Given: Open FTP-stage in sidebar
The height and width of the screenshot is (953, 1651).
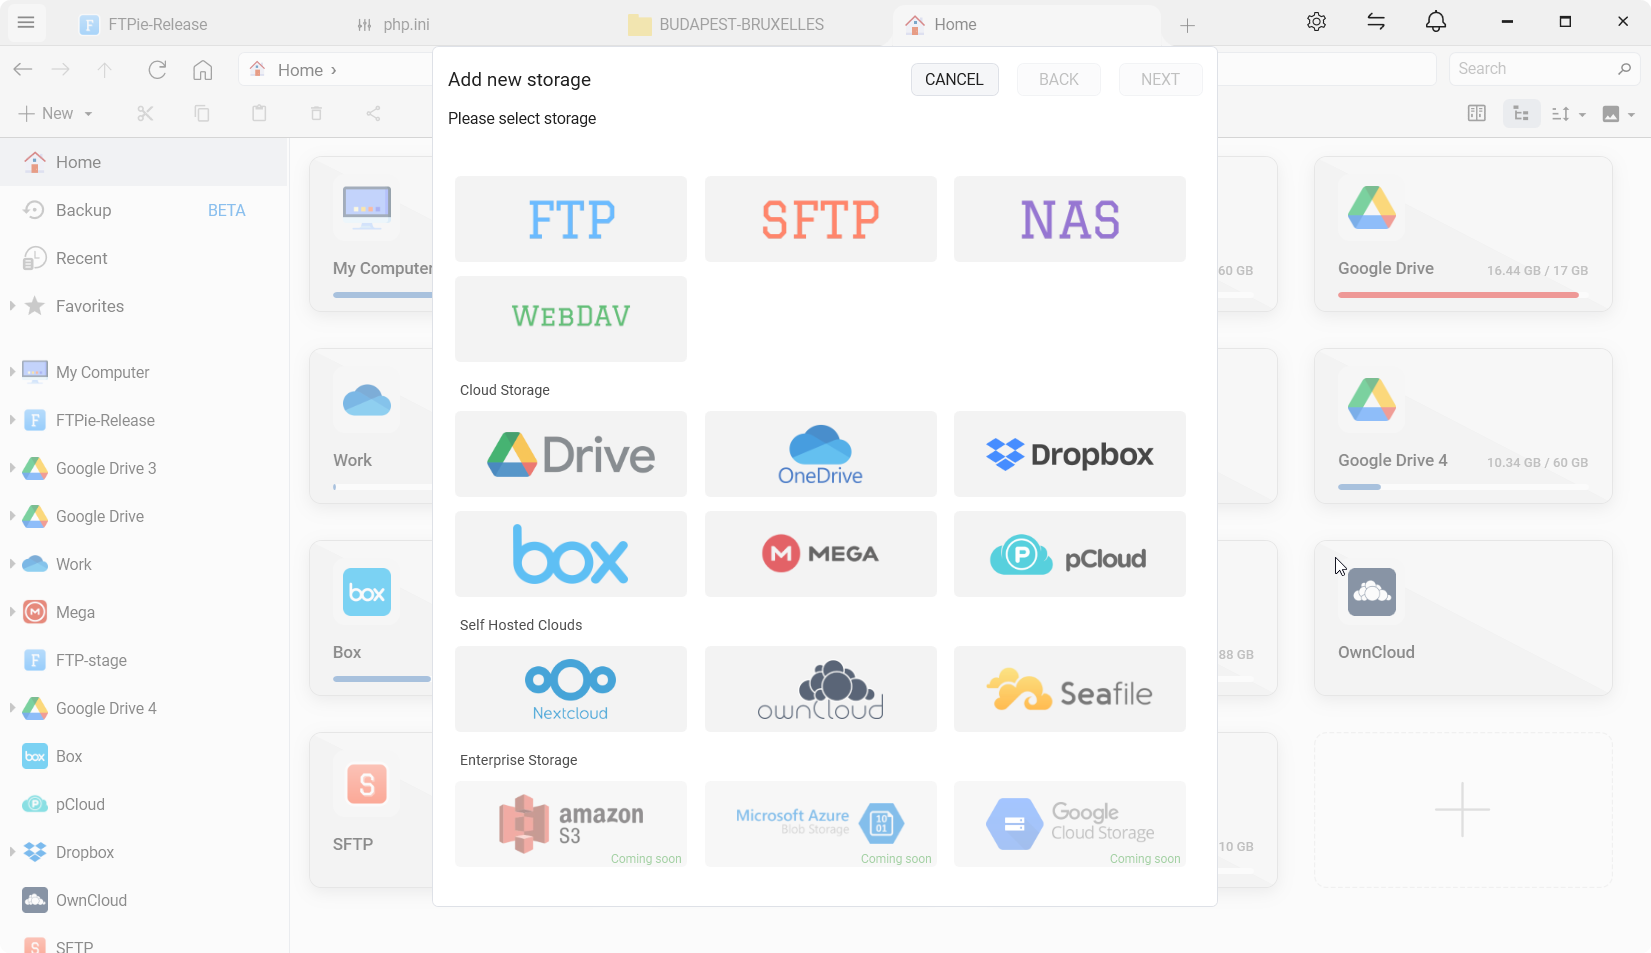Looking at the screenshot, I should coord(144,660).
